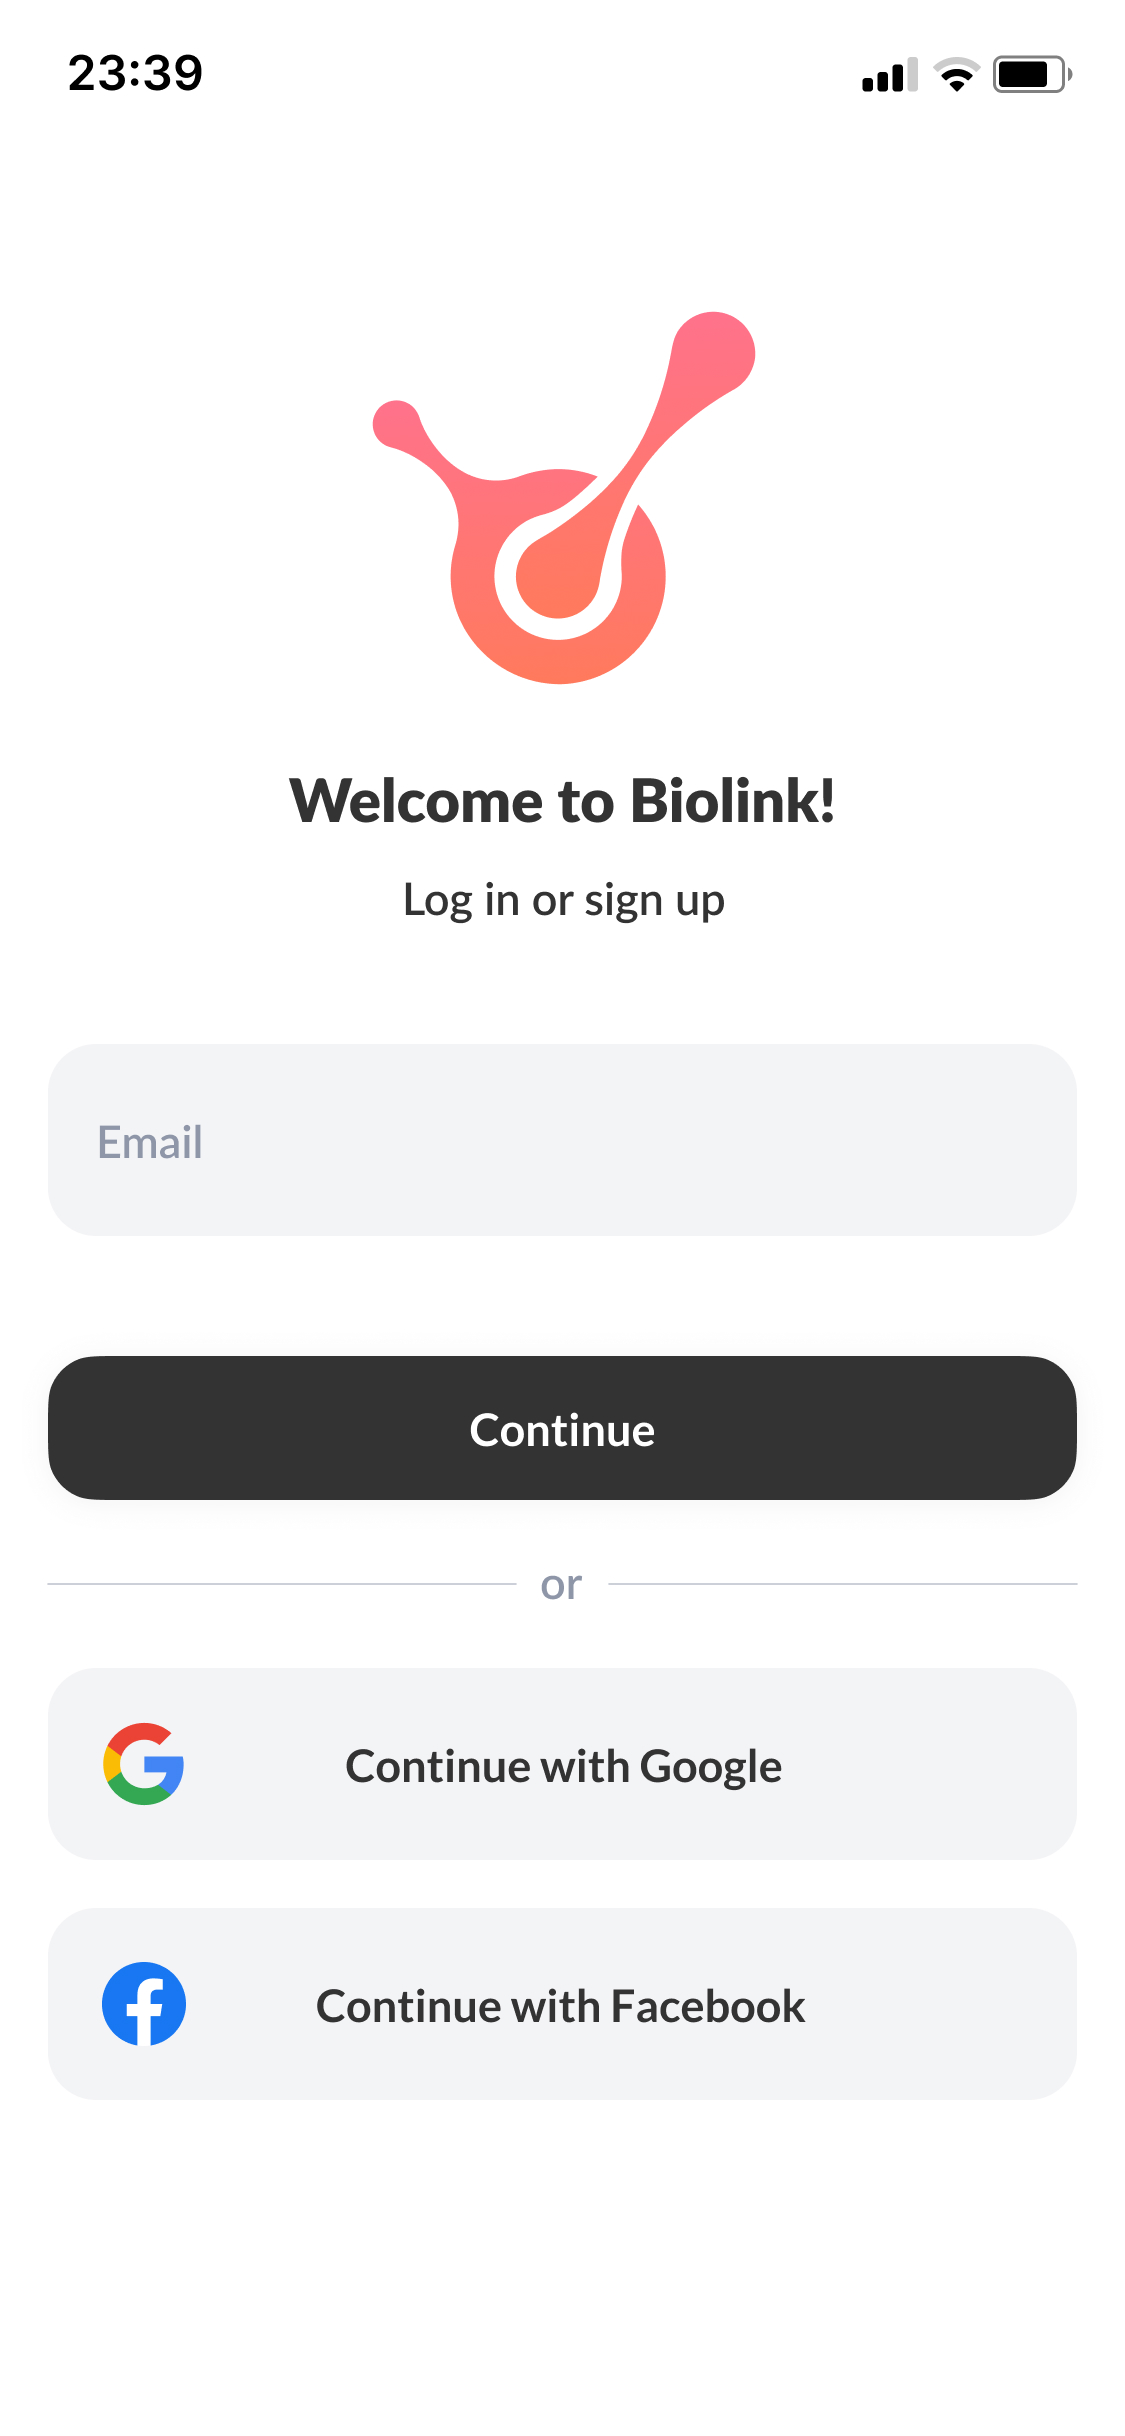The height and width of the screenshot is (2436, 1125).
Task: Click the Google "G" logo icon
Action: pyautogui.click(x=144, y=1764)
